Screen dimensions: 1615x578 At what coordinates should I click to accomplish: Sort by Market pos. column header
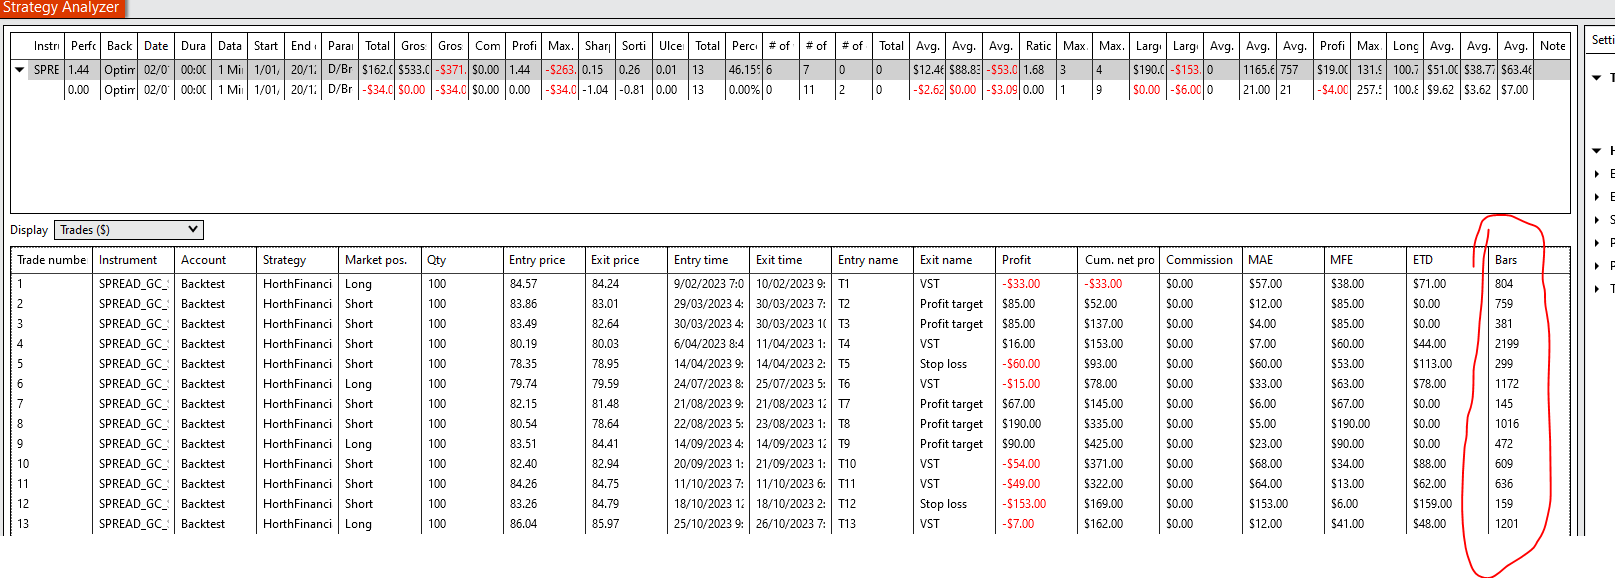pyautogui.click(x=380, y=260)
